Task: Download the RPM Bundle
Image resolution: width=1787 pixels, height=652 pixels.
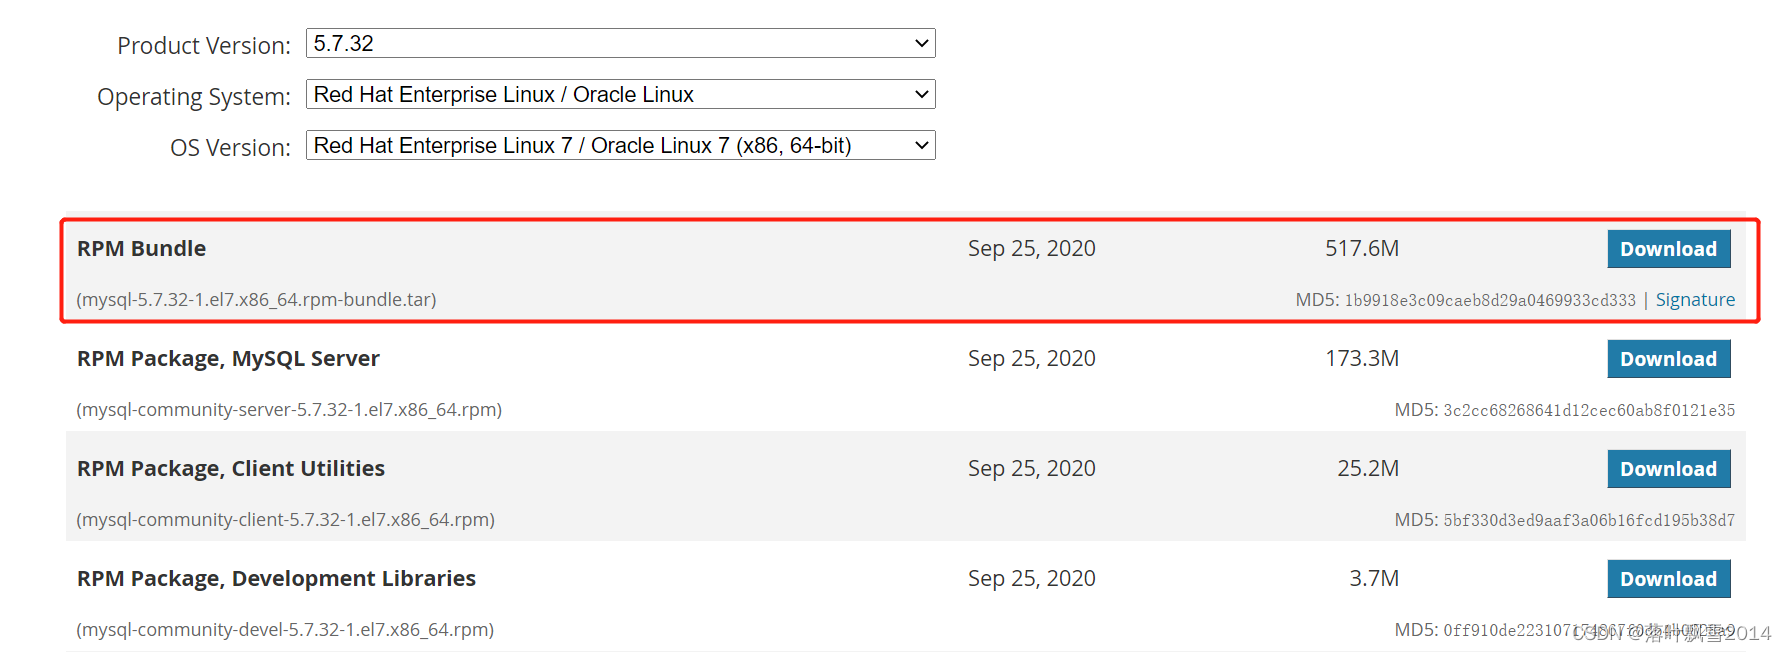Action: click(1668, 249)
